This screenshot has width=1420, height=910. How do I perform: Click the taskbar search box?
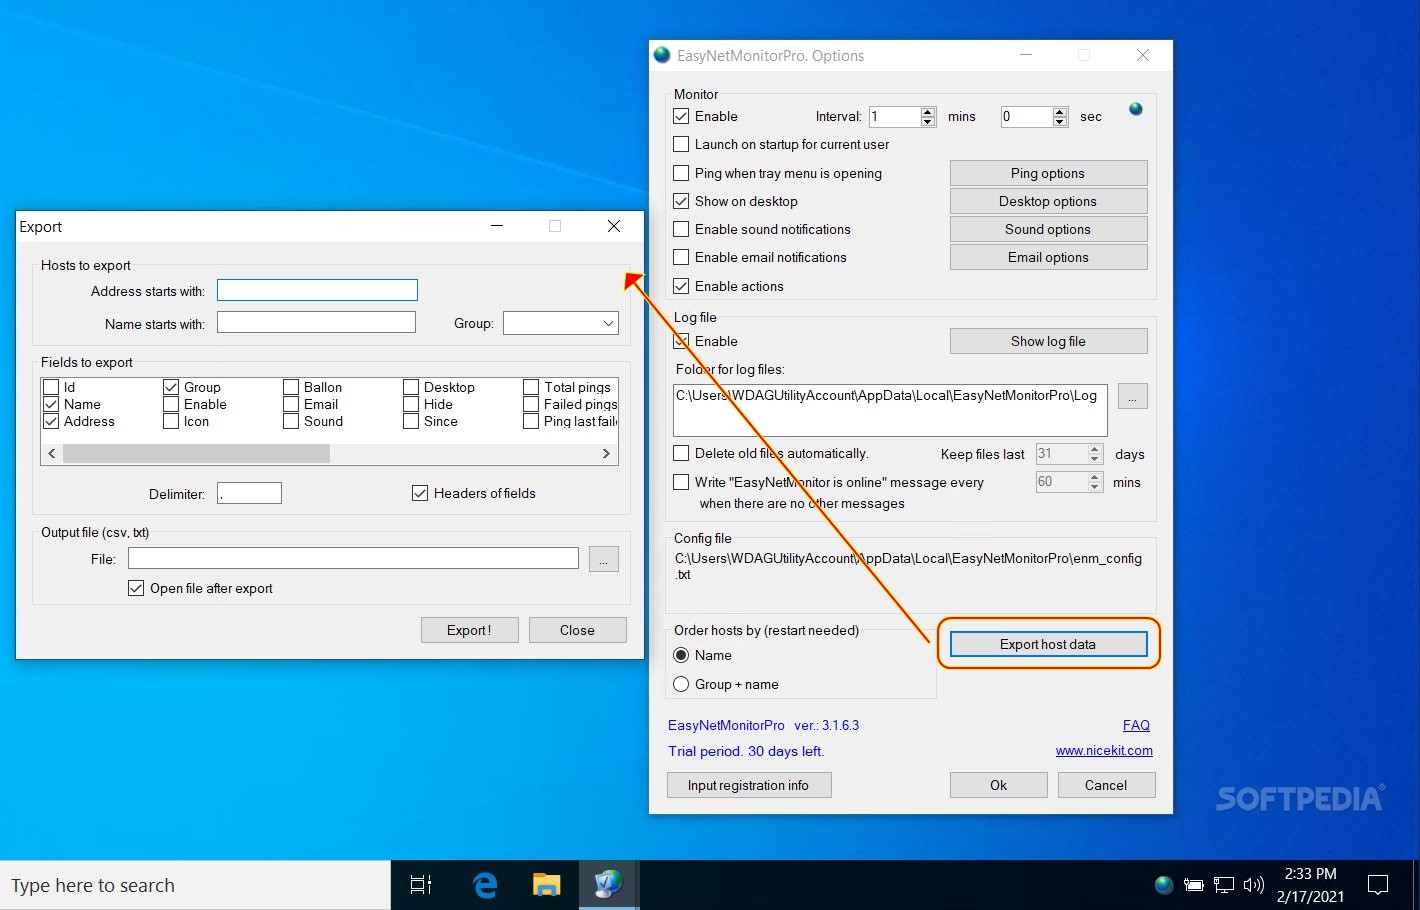(x=195, y=885)
